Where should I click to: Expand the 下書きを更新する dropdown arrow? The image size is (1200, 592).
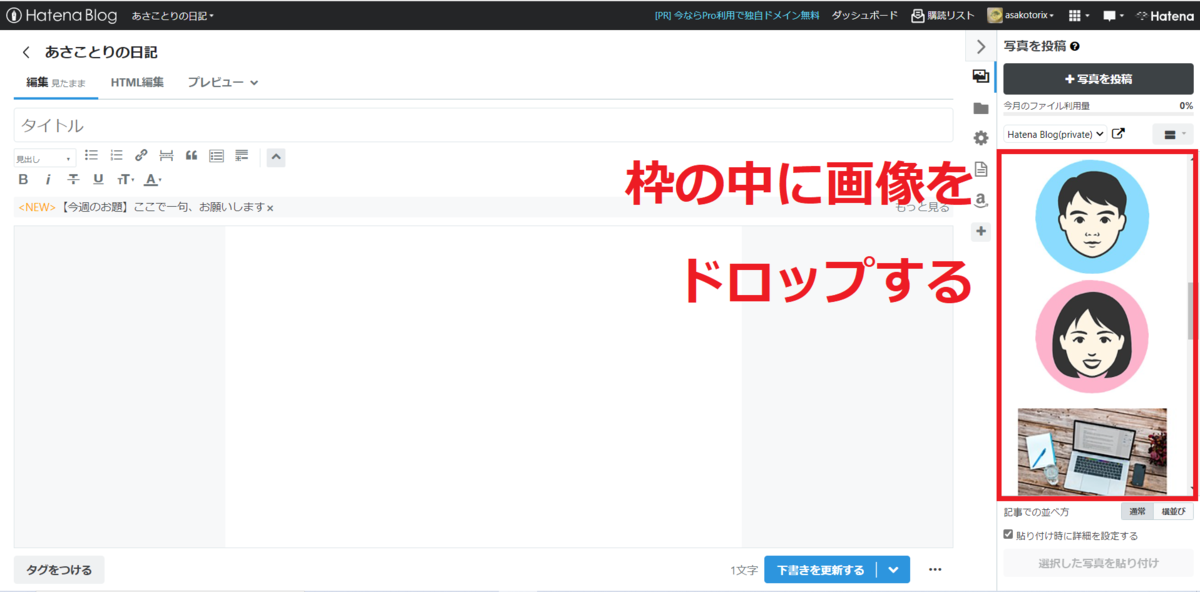click(x=893, y=569)
